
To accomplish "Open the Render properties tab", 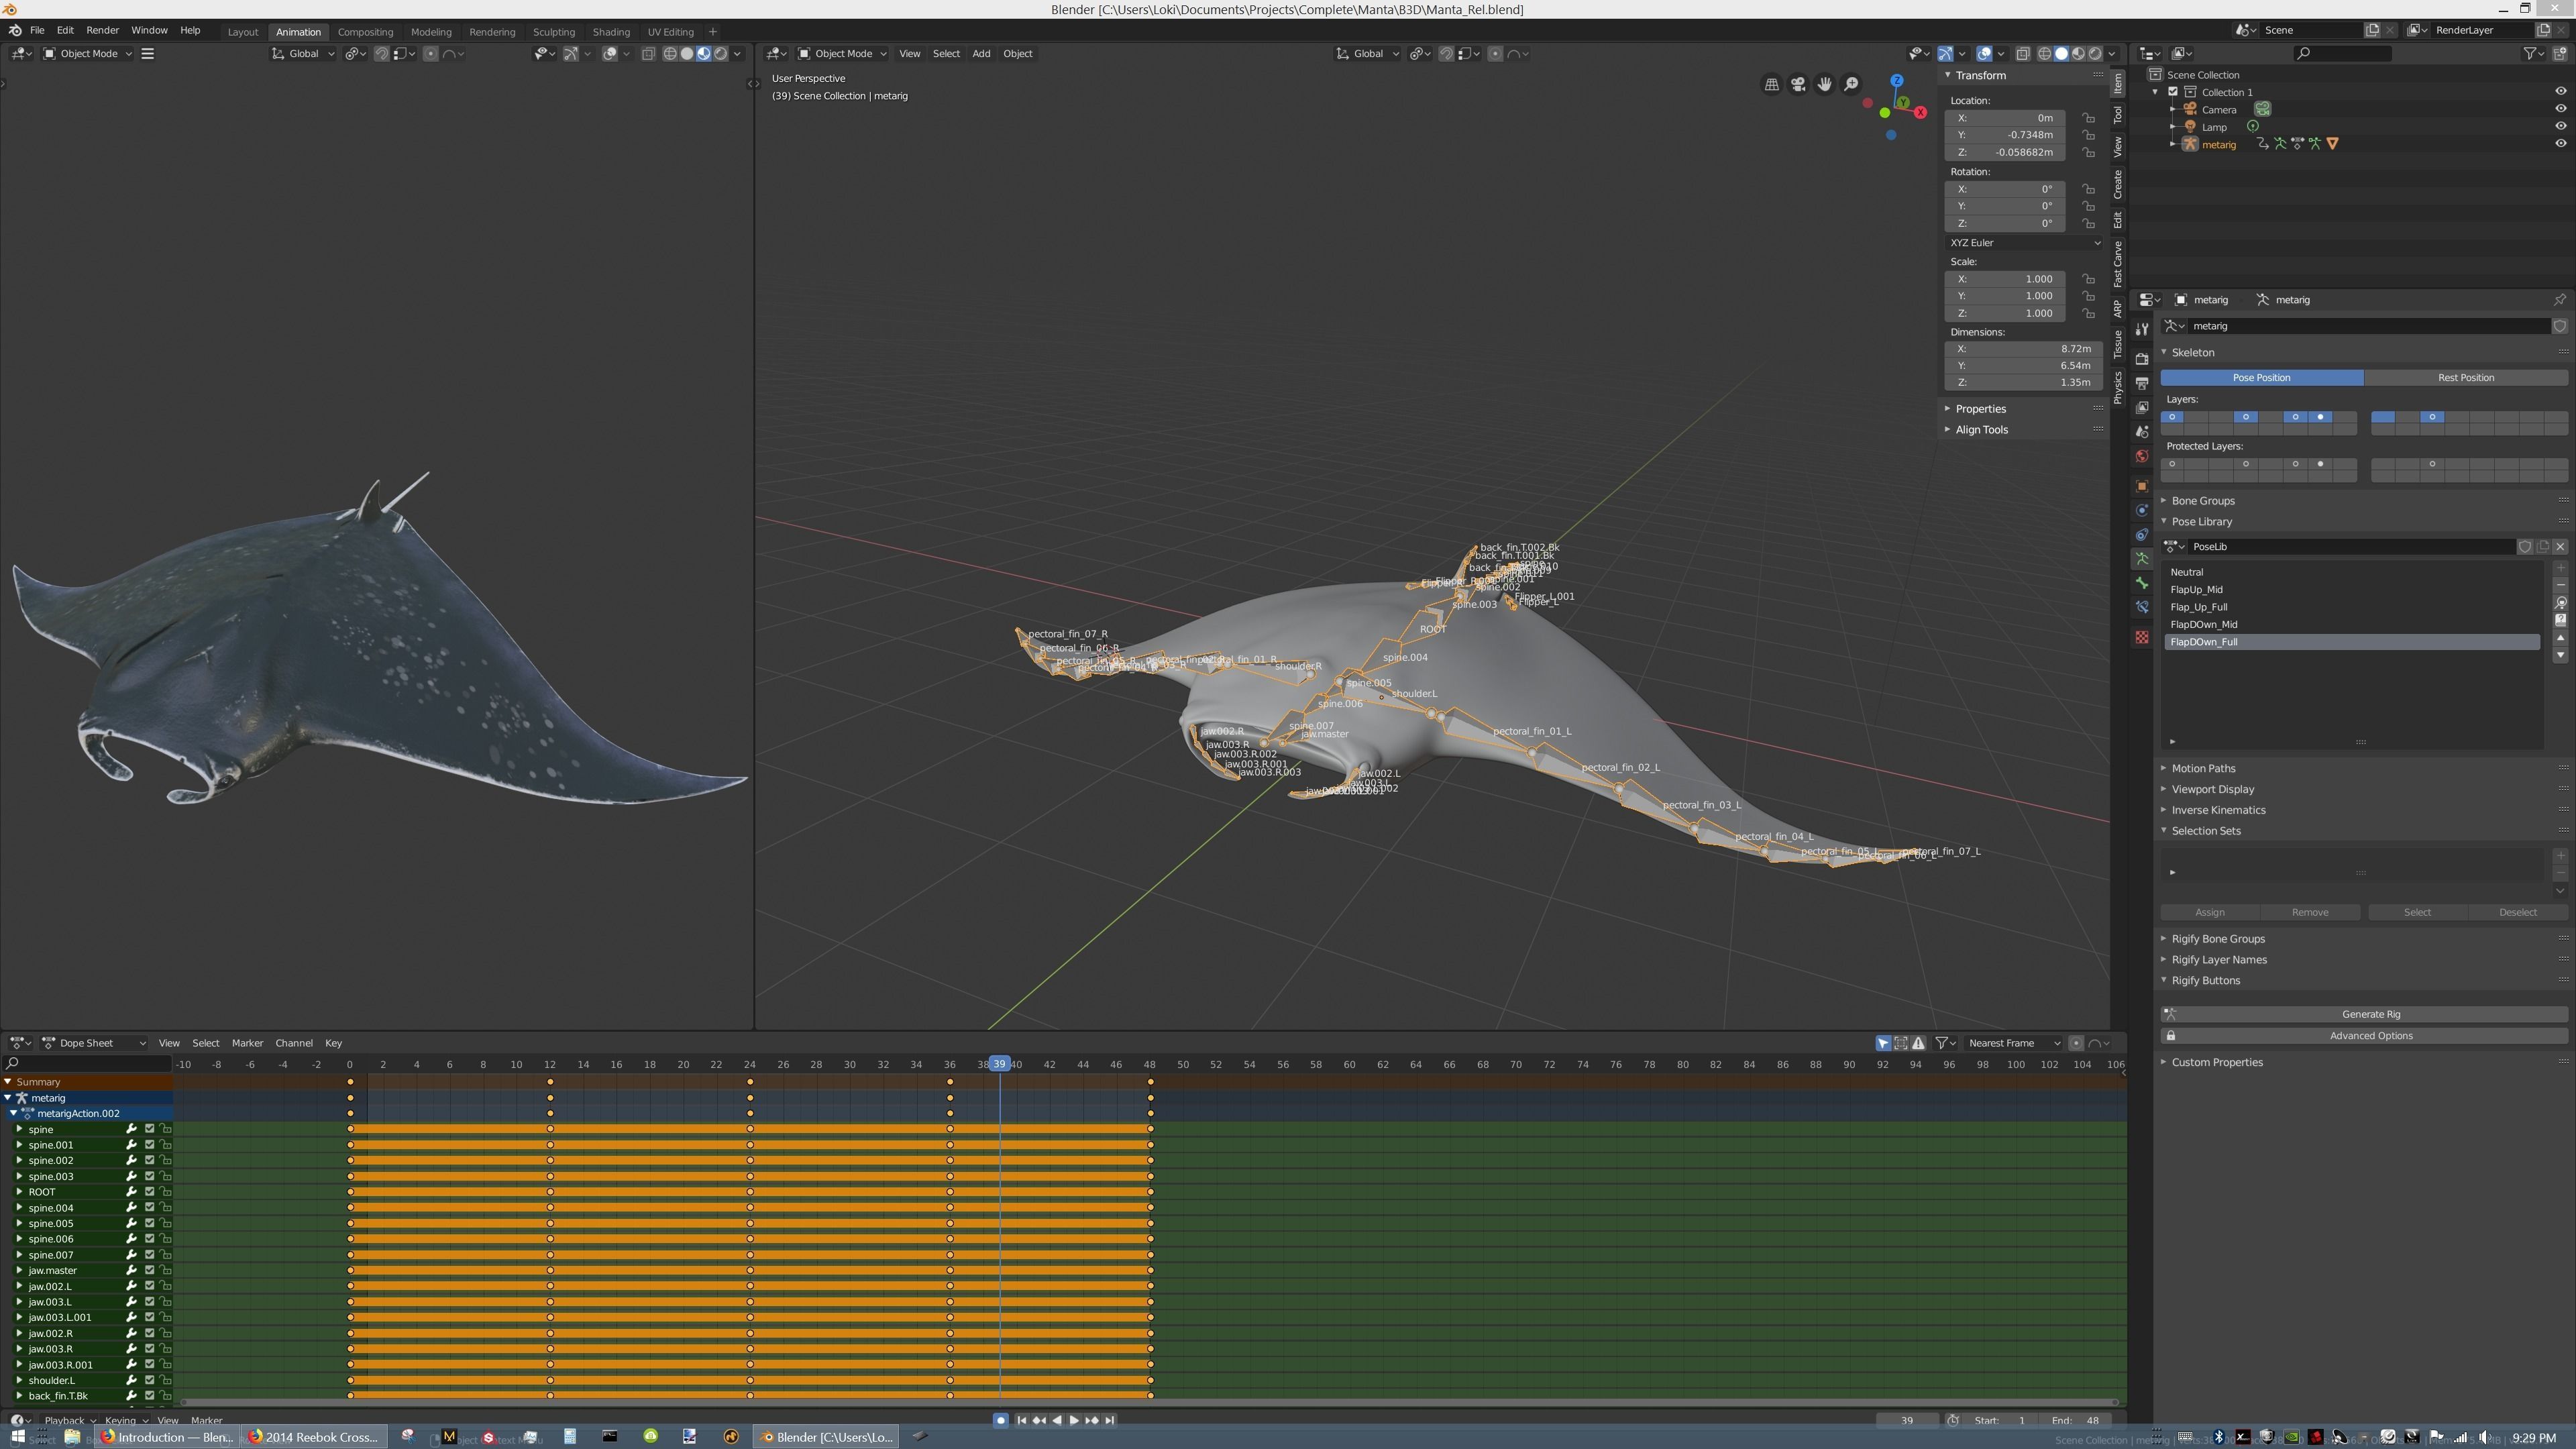I will 2142,358.
